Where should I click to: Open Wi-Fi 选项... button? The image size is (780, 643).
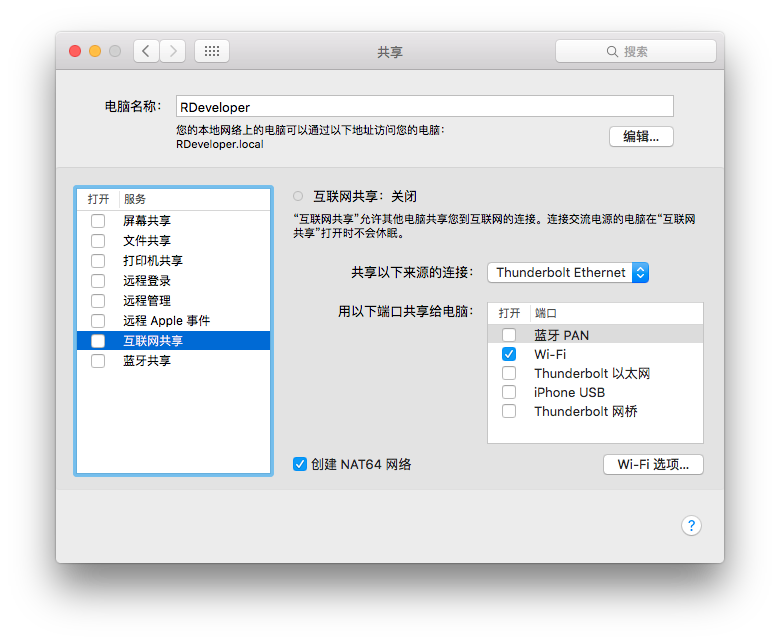[653, 464]
